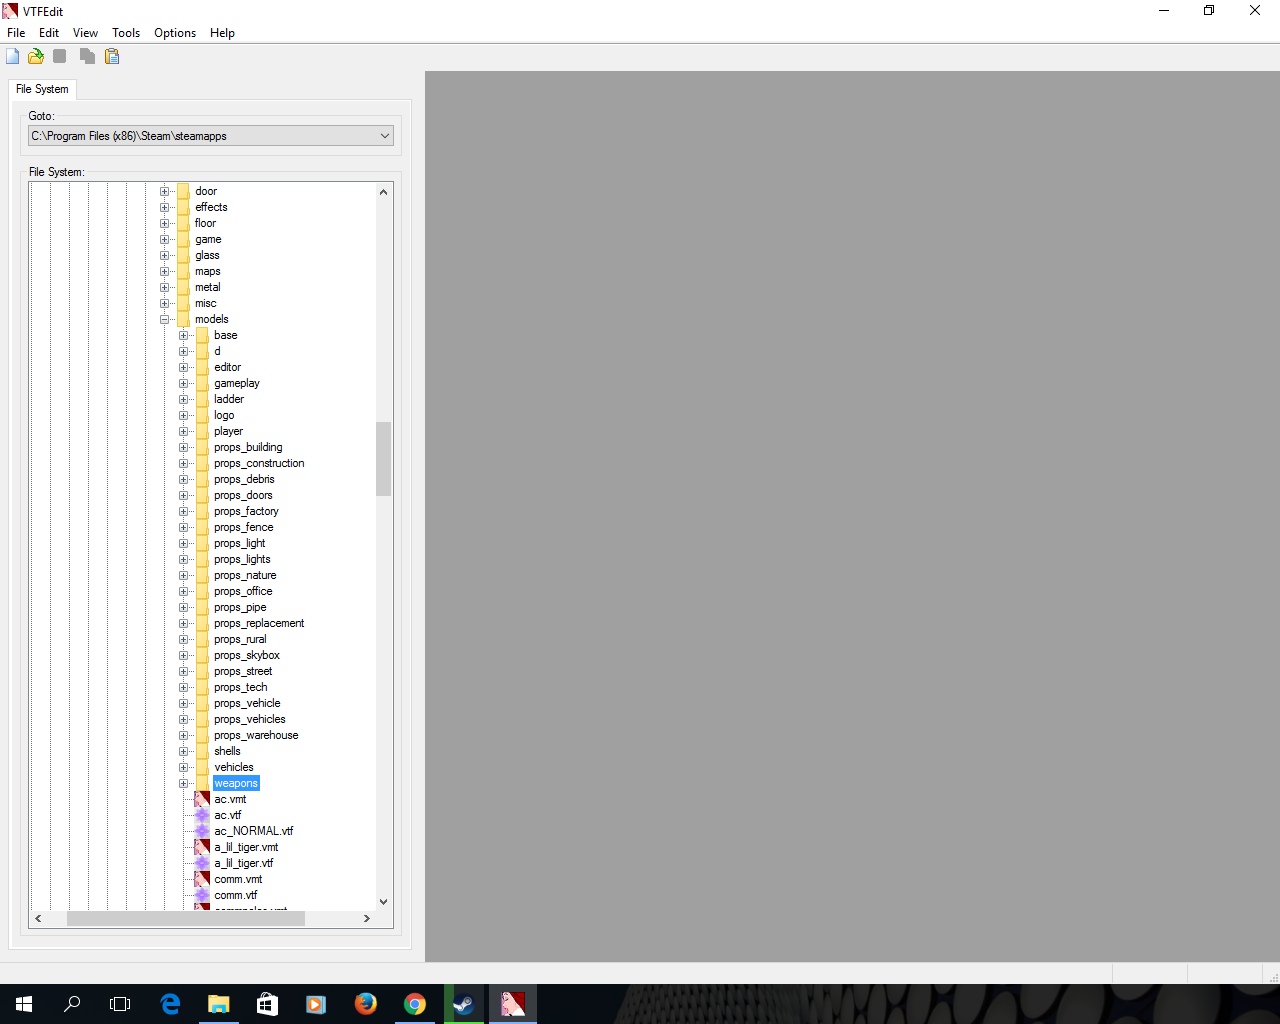
Task: Select the File System tab
Action: tap(42, 89)
